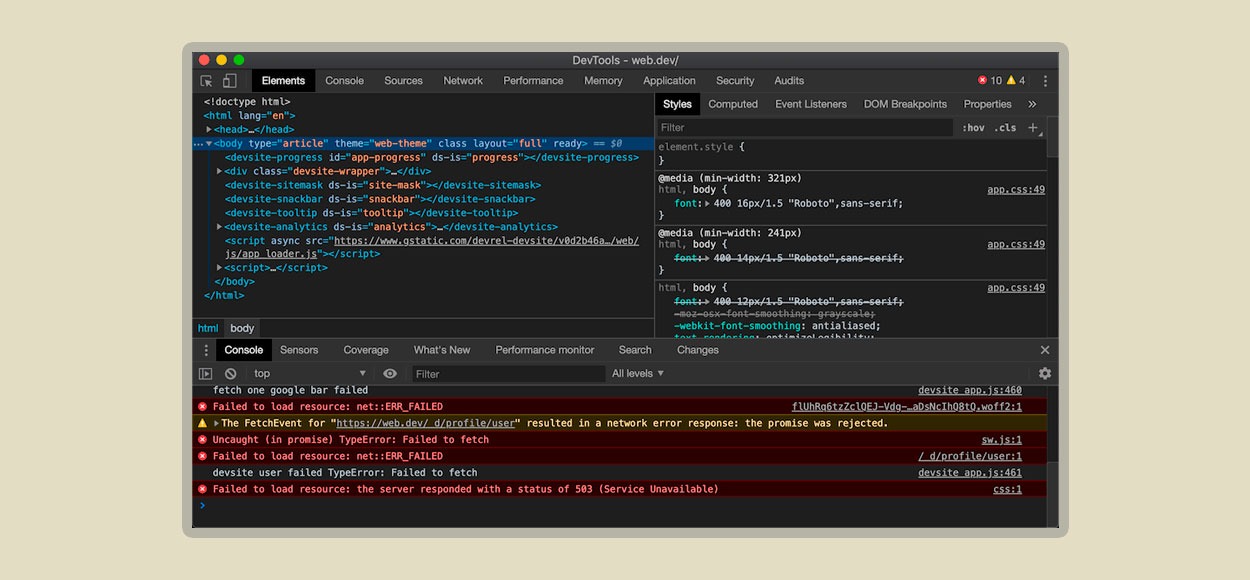Close the bottom drawer panel
Screen dimensions: 1250x580
[1045, 350]
